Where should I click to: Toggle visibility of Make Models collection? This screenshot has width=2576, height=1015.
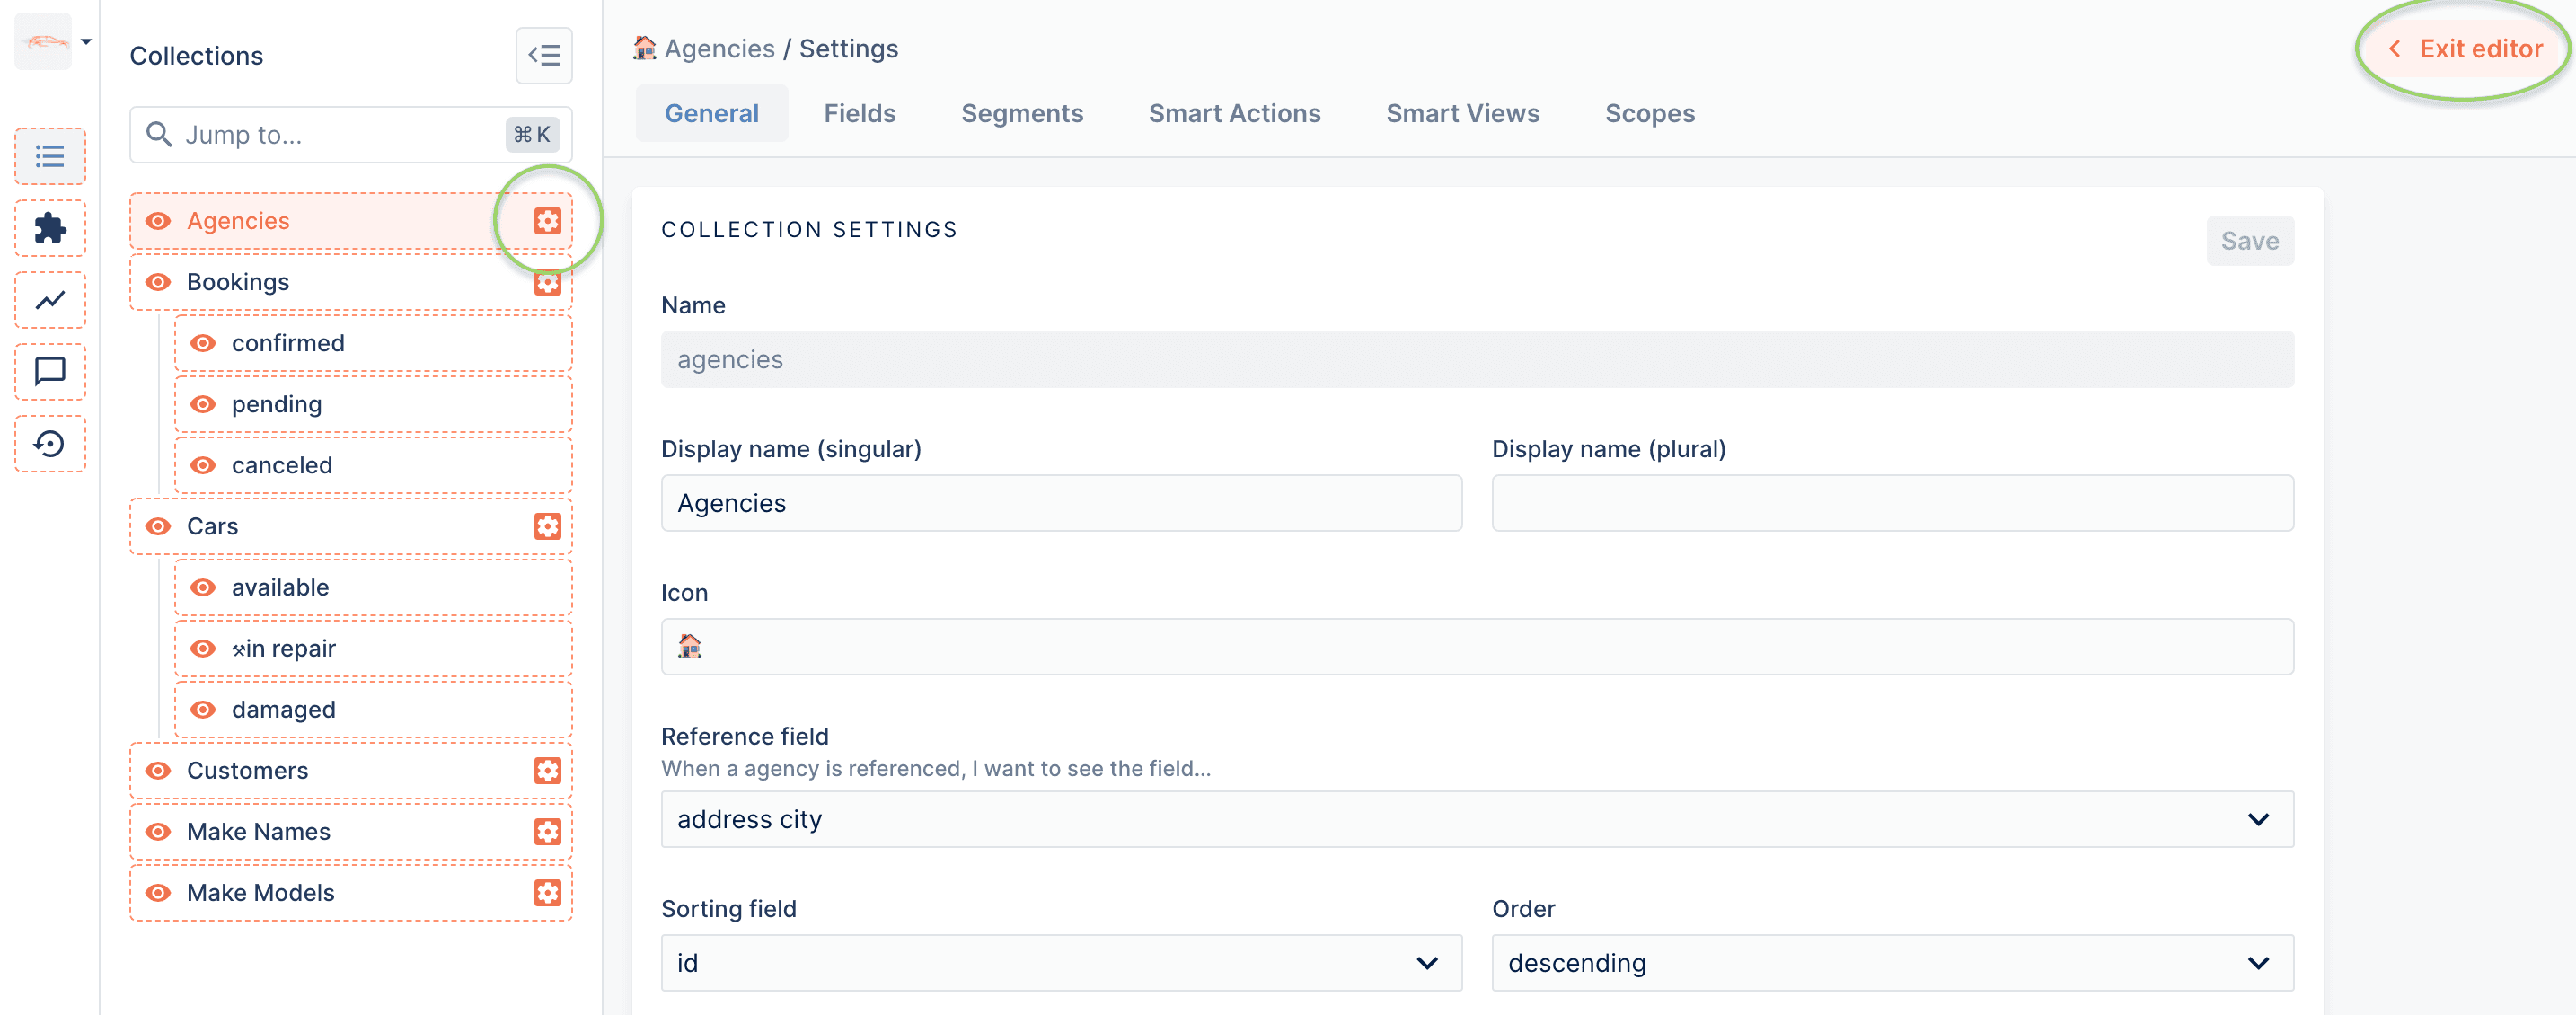coord(158,892)
